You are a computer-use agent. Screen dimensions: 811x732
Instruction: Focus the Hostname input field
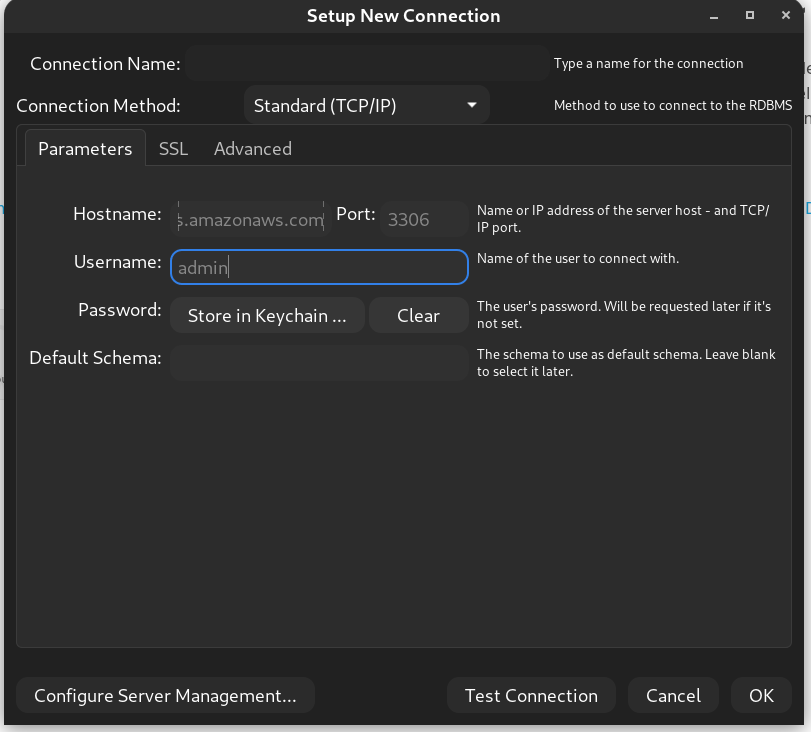coord(250,220)
